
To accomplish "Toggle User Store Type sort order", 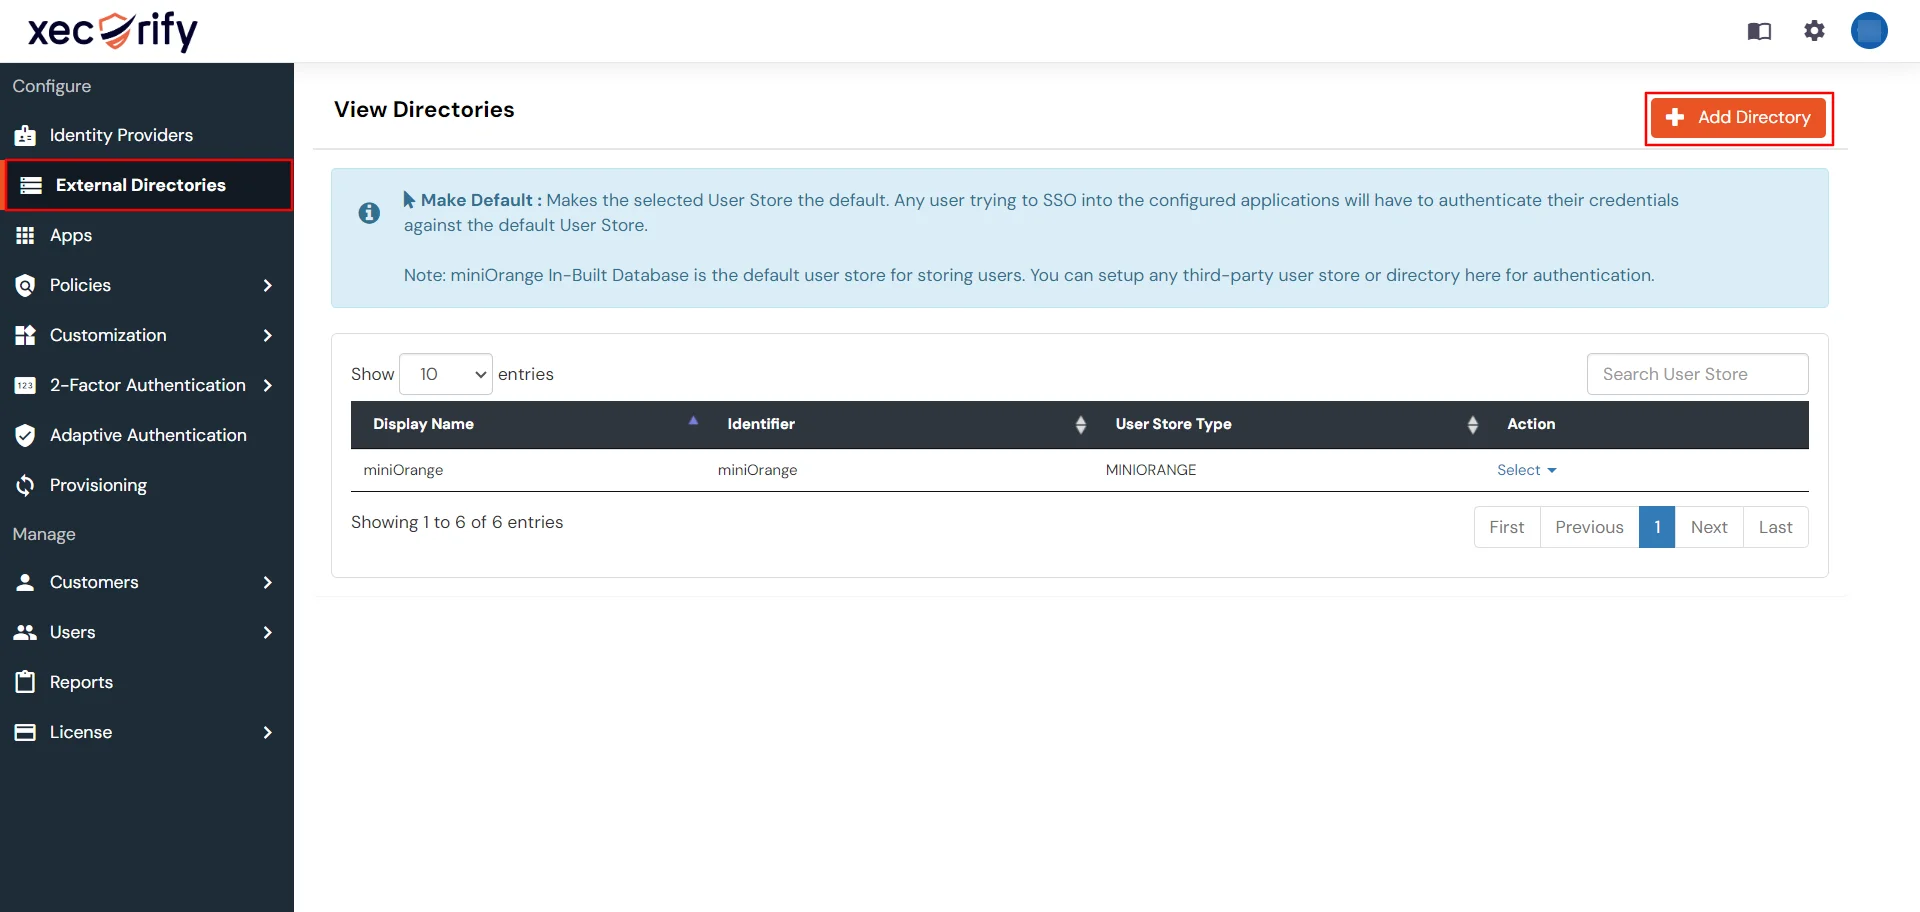I will (x=1473, y=424).
